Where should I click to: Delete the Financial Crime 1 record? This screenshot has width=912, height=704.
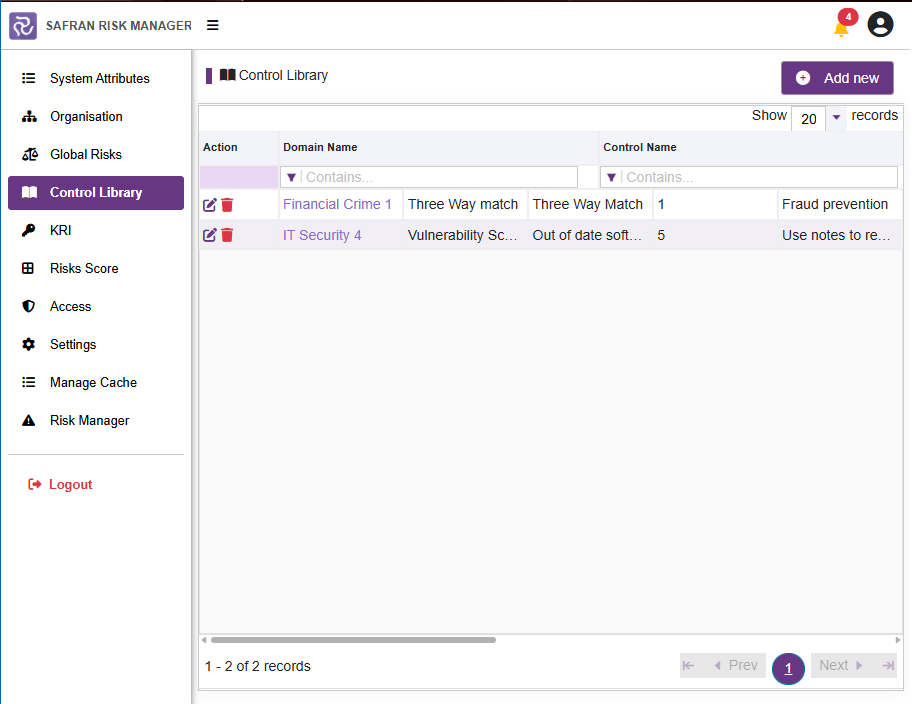(227, 205)
